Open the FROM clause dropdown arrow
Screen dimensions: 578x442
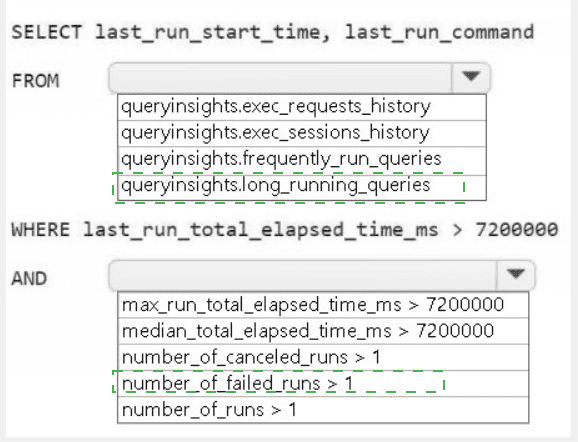pos(471,77)
